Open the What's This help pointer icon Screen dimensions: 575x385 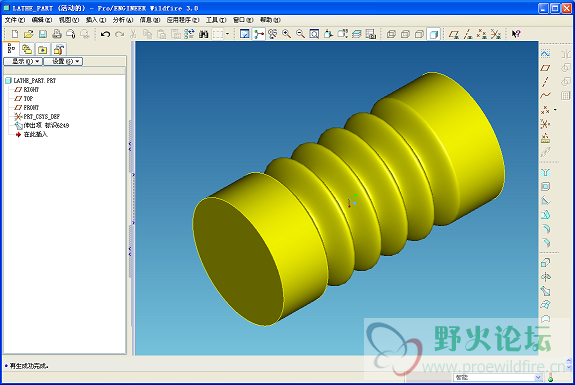pos(516,34)
